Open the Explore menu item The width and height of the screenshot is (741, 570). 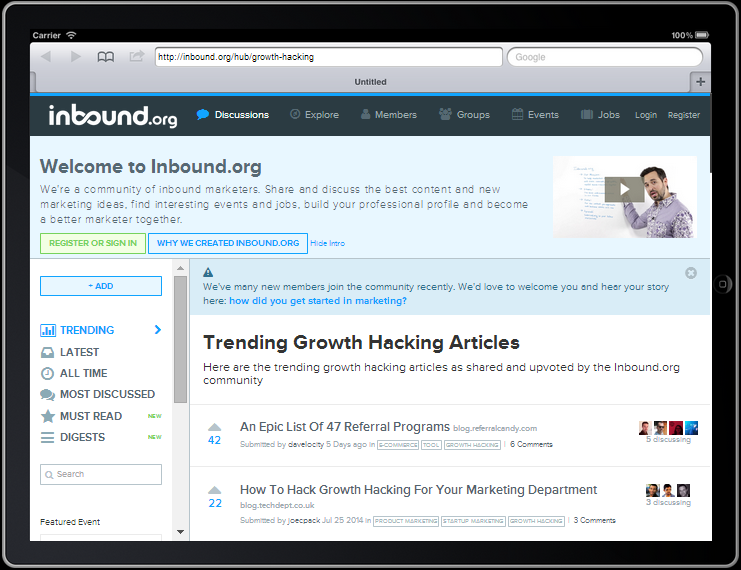(x=314, y=115)
